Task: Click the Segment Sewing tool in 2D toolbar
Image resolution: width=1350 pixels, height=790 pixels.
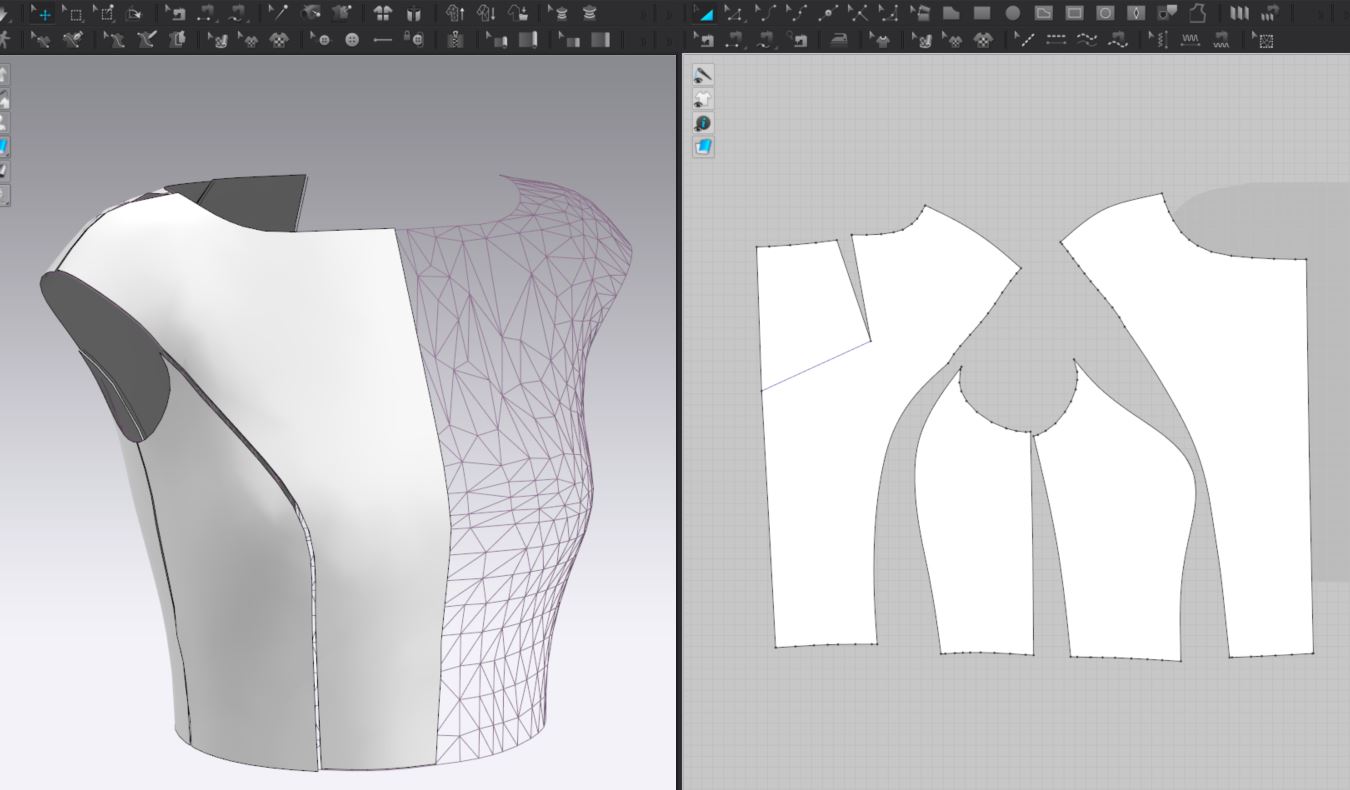Action: 705,40
